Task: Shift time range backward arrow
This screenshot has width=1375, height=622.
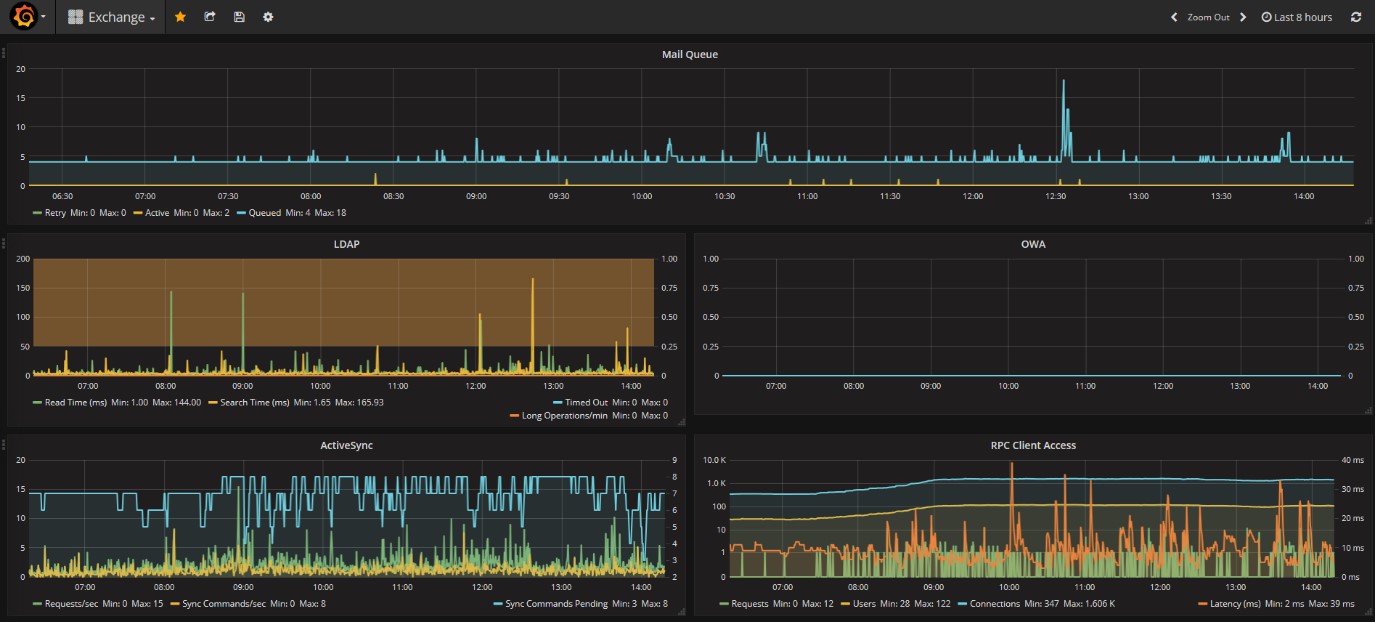Action: 1174,17
